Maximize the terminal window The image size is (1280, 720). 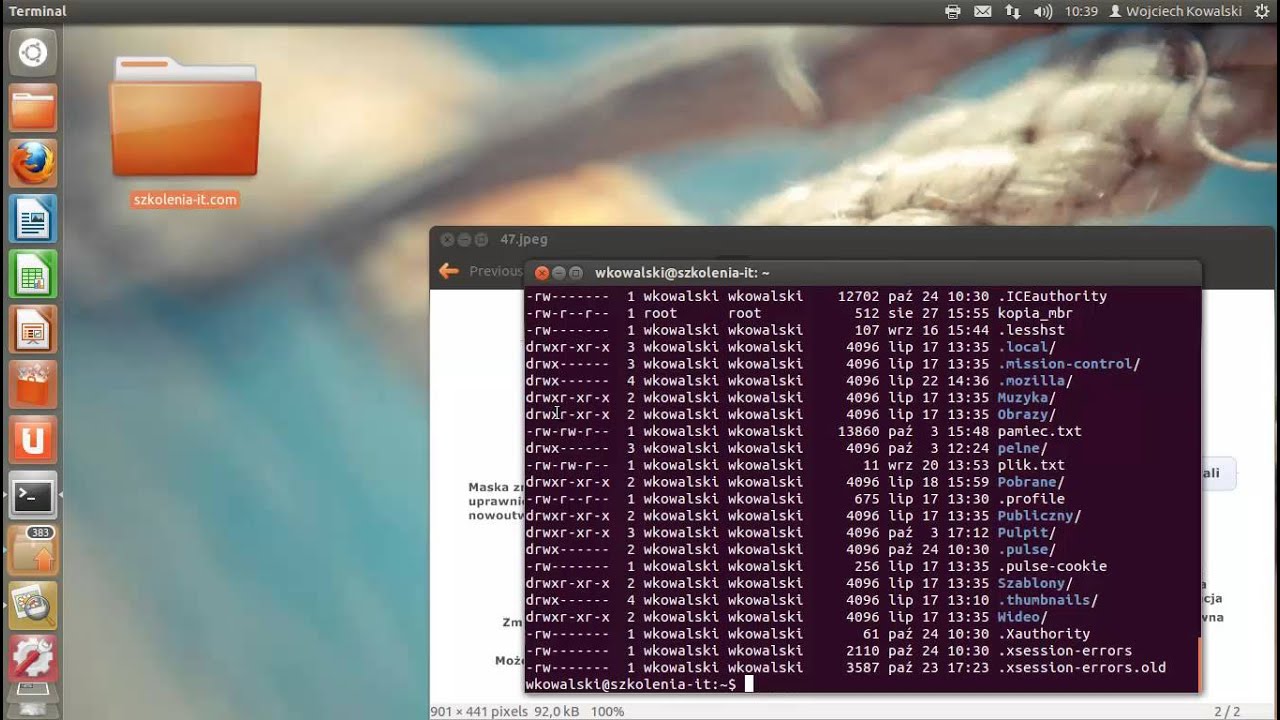[x=576, y=272]
